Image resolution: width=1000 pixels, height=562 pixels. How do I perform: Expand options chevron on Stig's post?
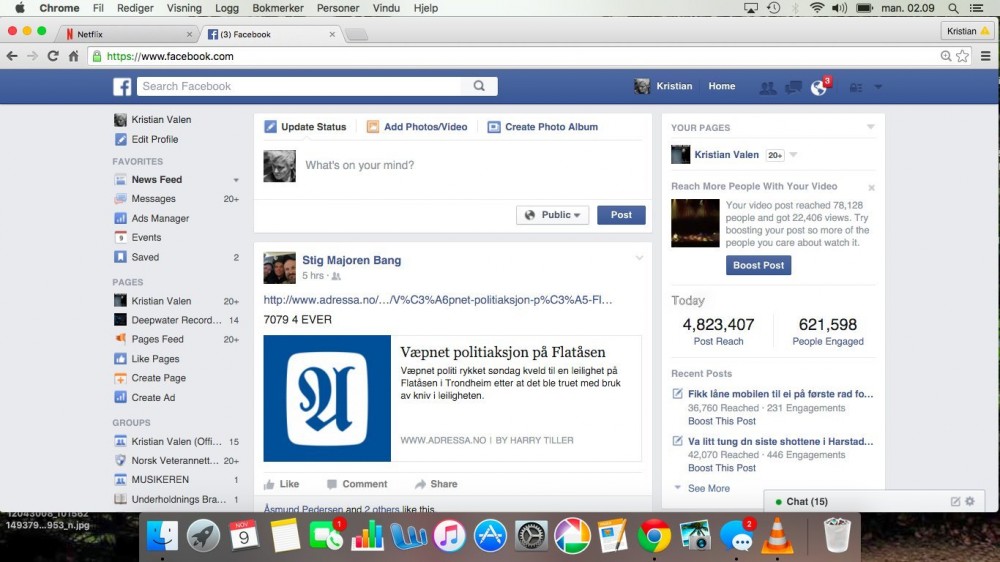(639, 258)
